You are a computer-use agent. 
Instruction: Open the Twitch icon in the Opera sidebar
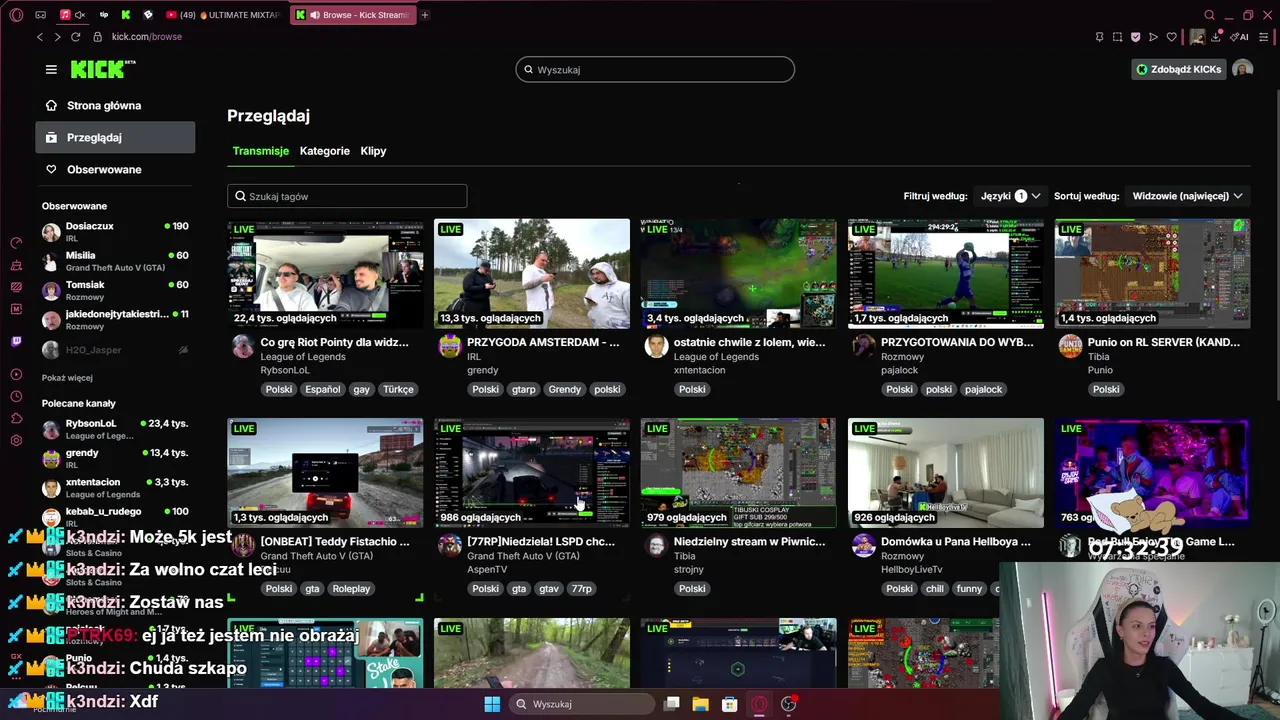[x=16, y=342]
